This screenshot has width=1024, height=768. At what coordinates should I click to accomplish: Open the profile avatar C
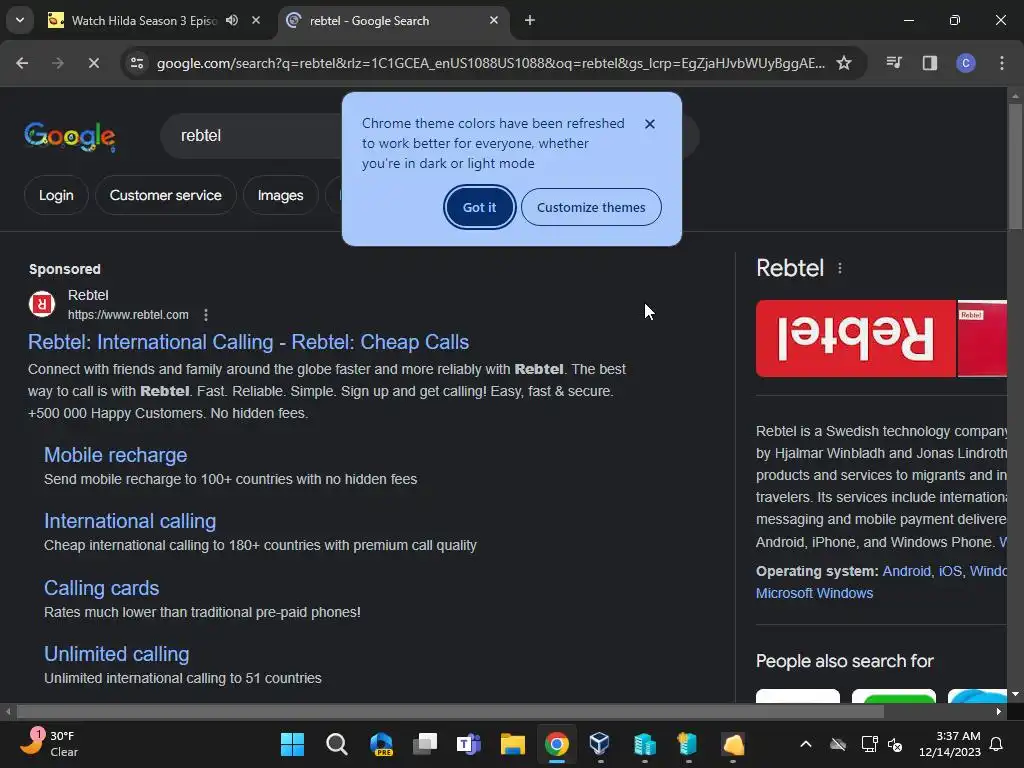(966, 63)
